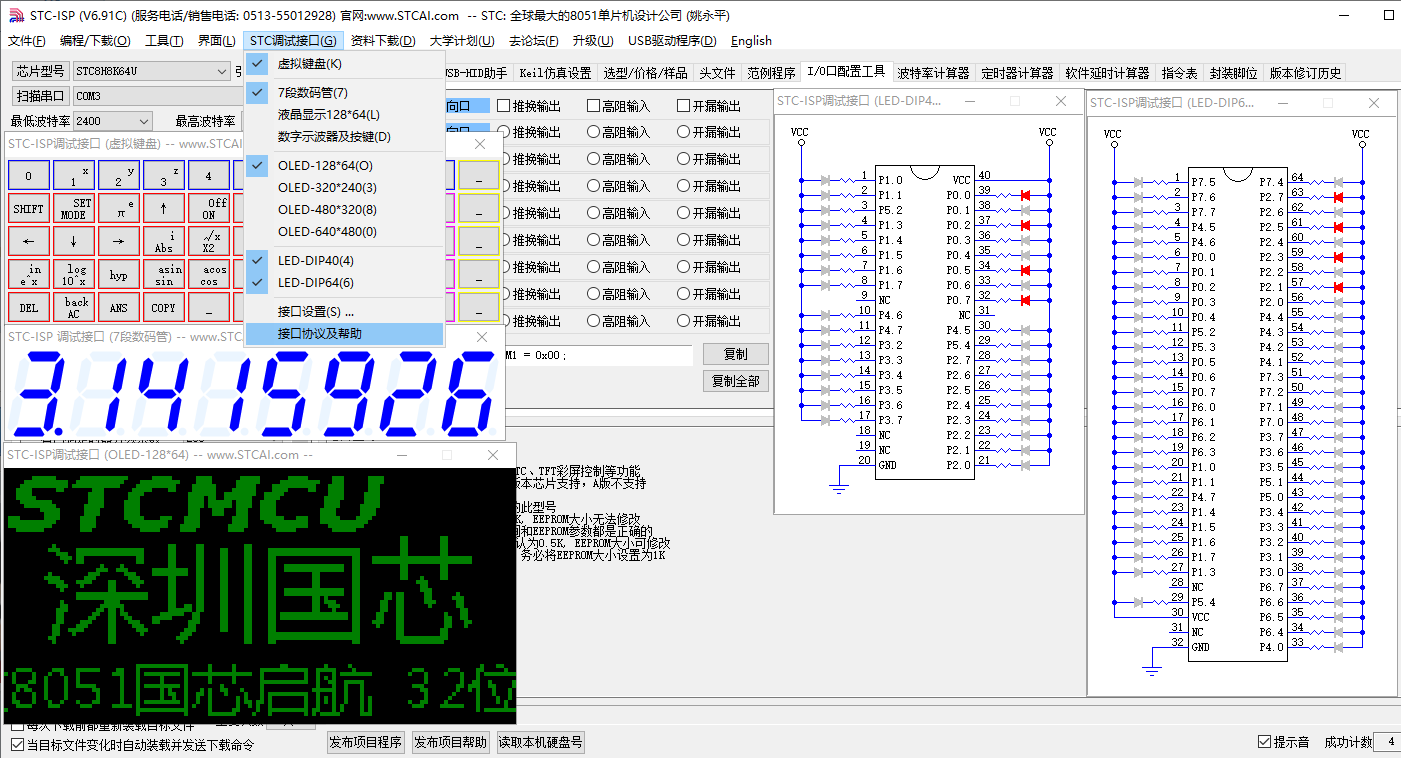Click the number 4 key on virtual keyboard

[x=208, y=175]
